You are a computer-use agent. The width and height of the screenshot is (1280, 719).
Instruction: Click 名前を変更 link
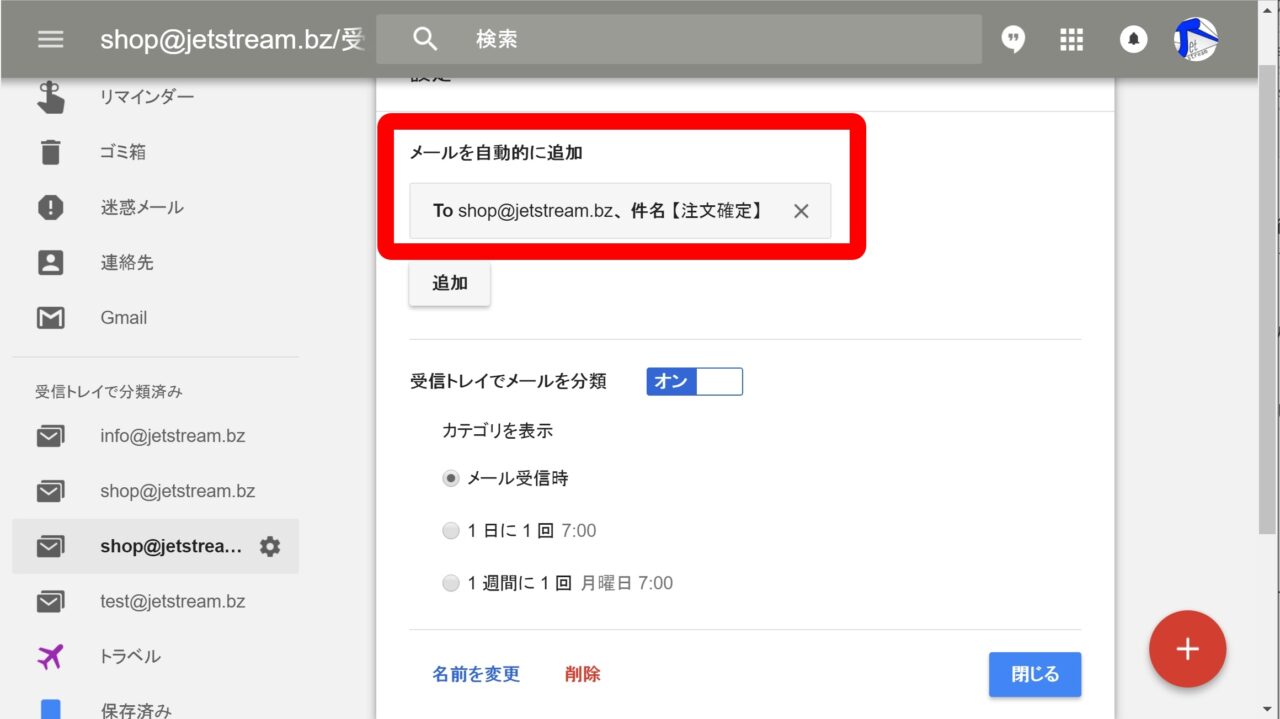[x=476, y=674]
